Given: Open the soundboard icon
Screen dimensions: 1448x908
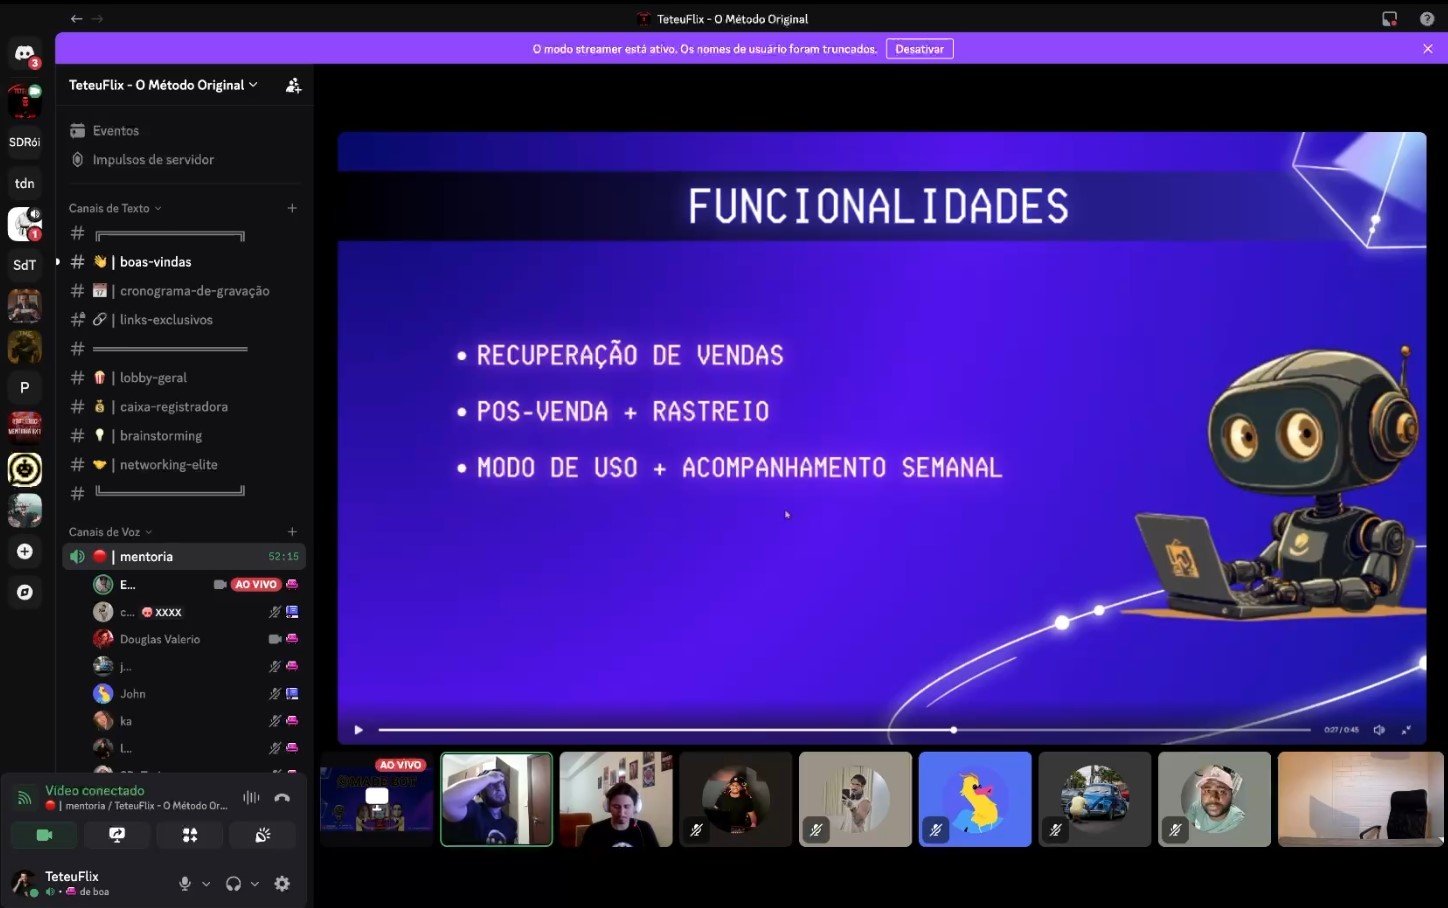Looking at the screenshot, I should [262, 835].
